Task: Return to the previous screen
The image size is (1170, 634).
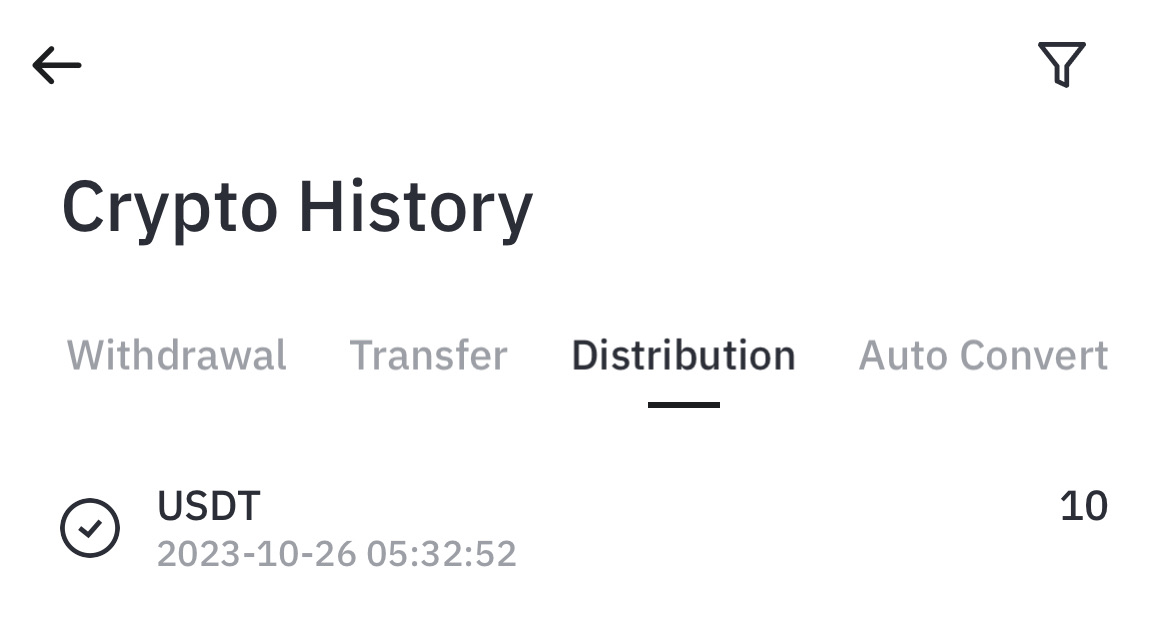Action: tap(57, 66)
